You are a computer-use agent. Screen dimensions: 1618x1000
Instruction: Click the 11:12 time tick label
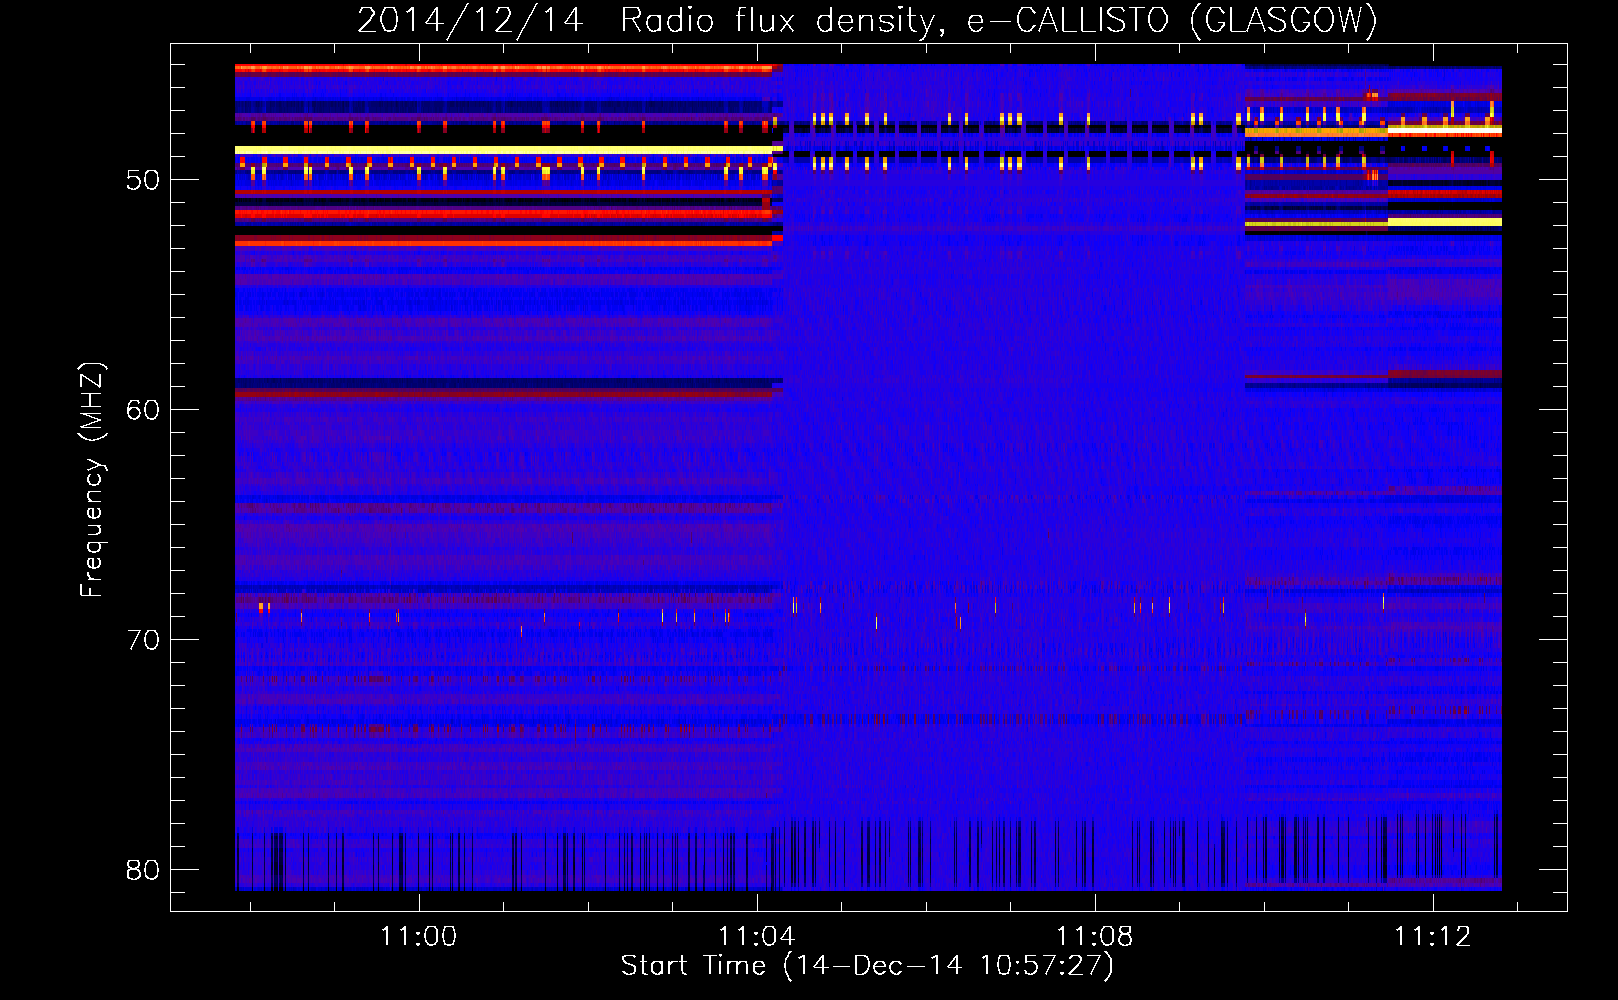1433,936
